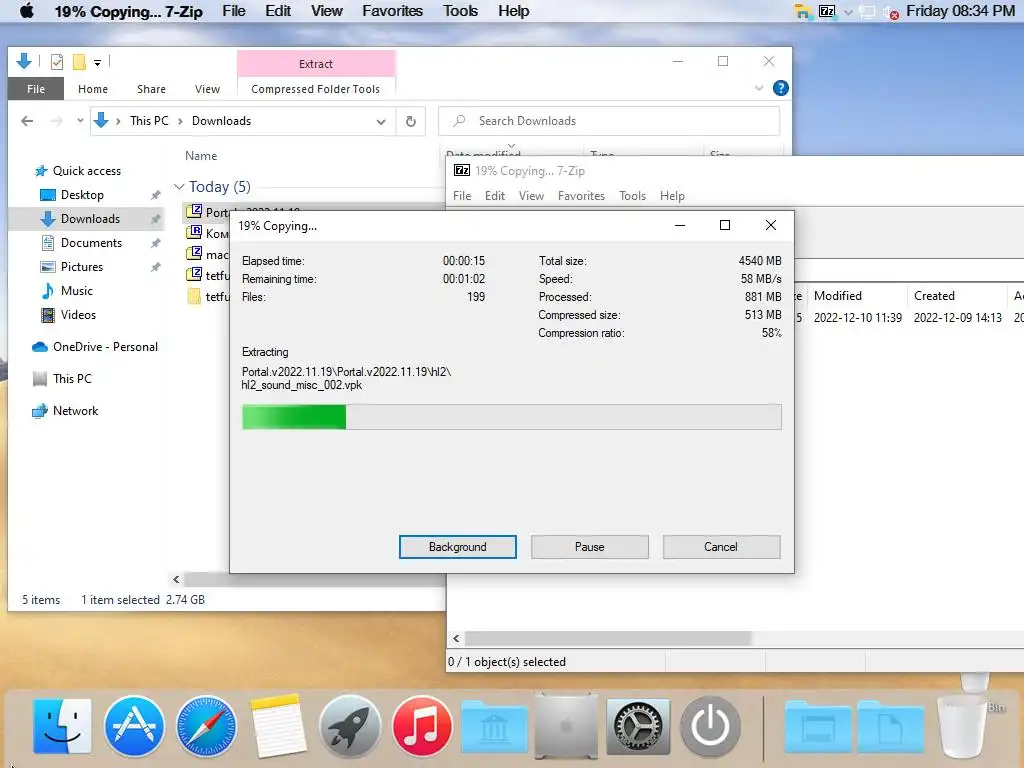Click the This PC breadcrumb chevron
The height and width of the screenshot is (768, 1024).
(x=180, y=121)
